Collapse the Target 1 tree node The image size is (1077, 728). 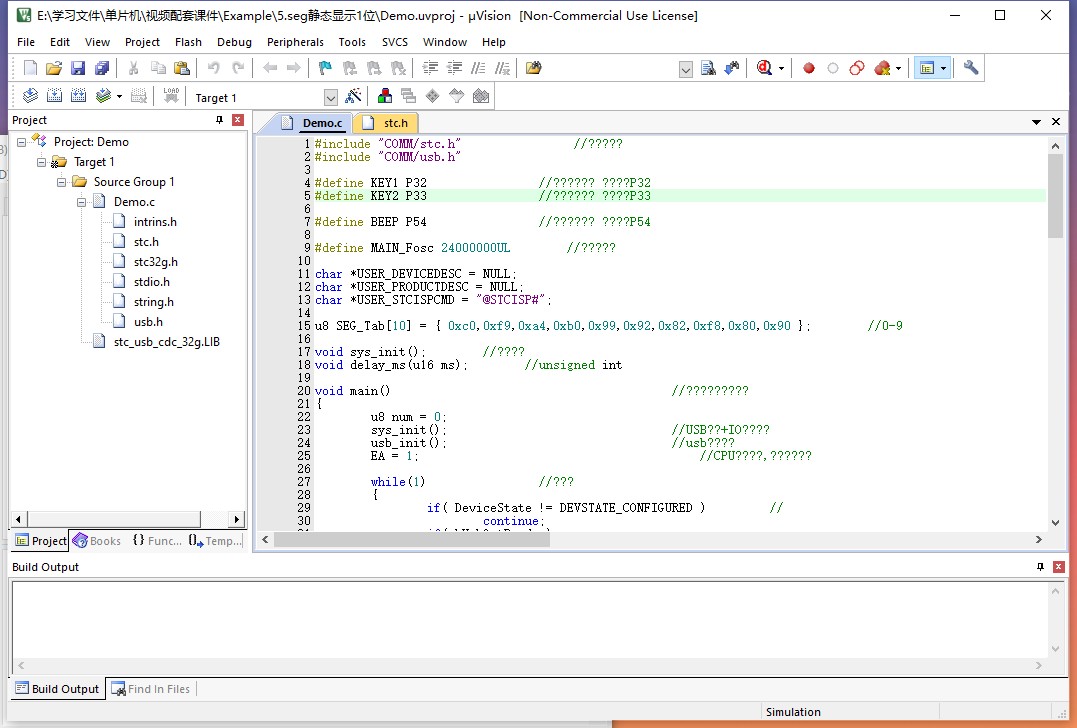click(41, 162)
